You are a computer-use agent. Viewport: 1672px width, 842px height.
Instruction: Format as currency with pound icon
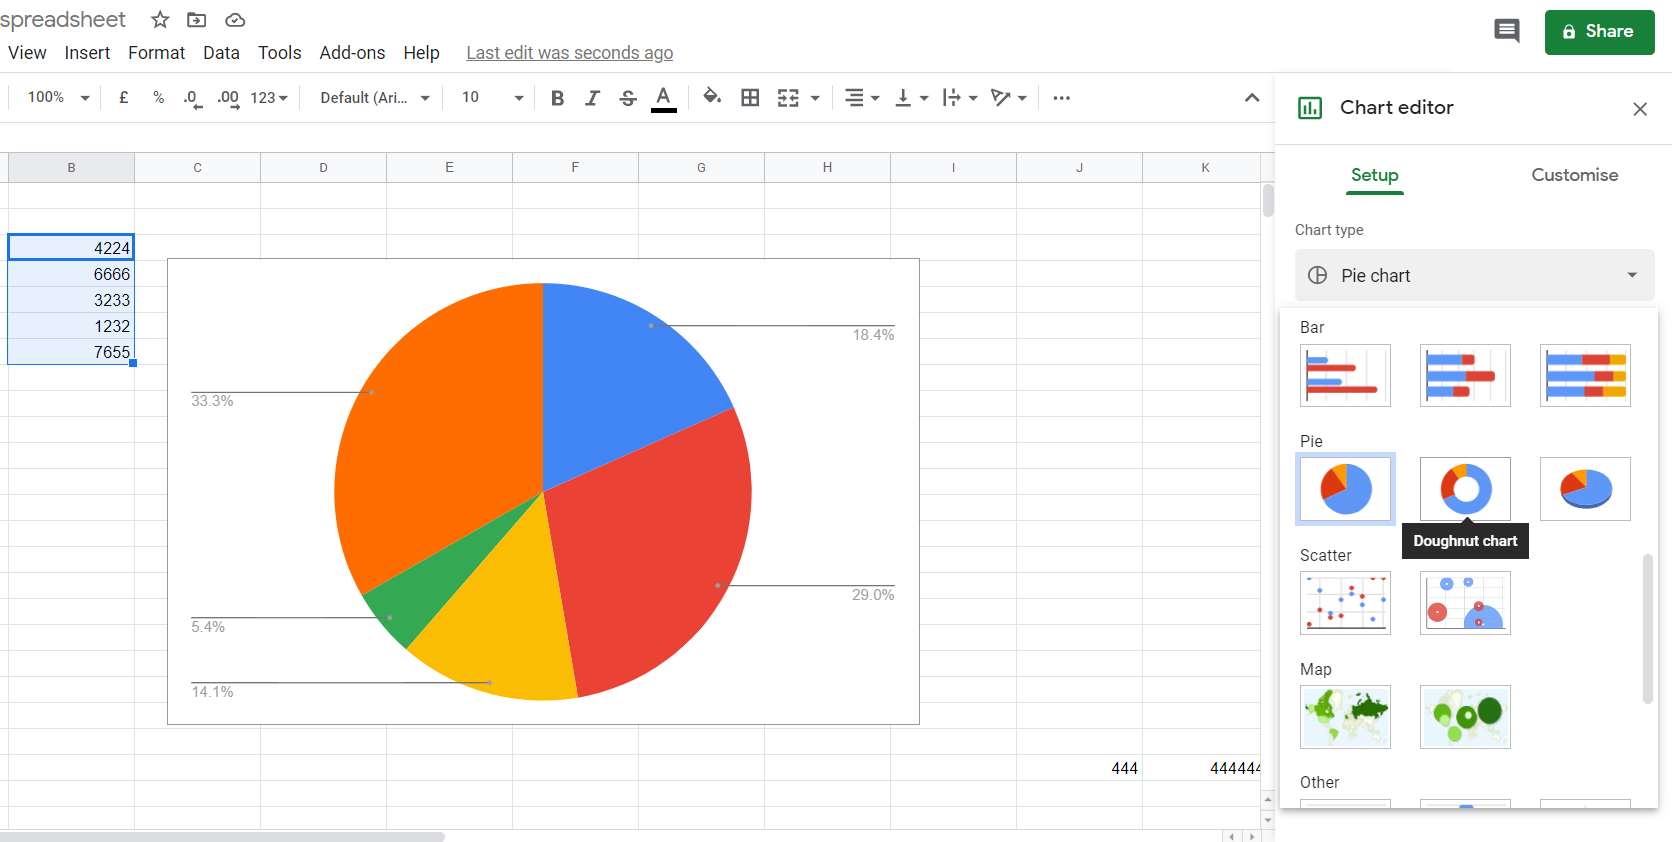click(x=123, y=97)
